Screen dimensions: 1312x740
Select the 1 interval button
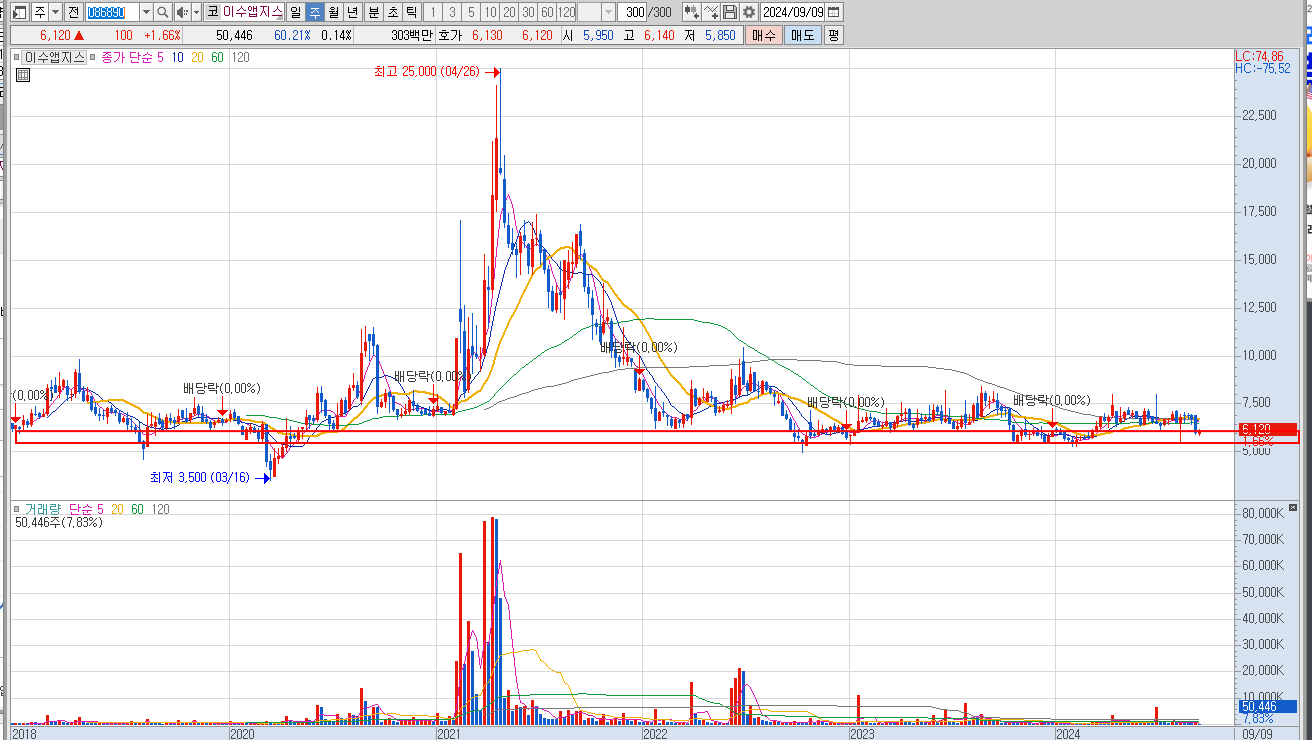[433, 12]
